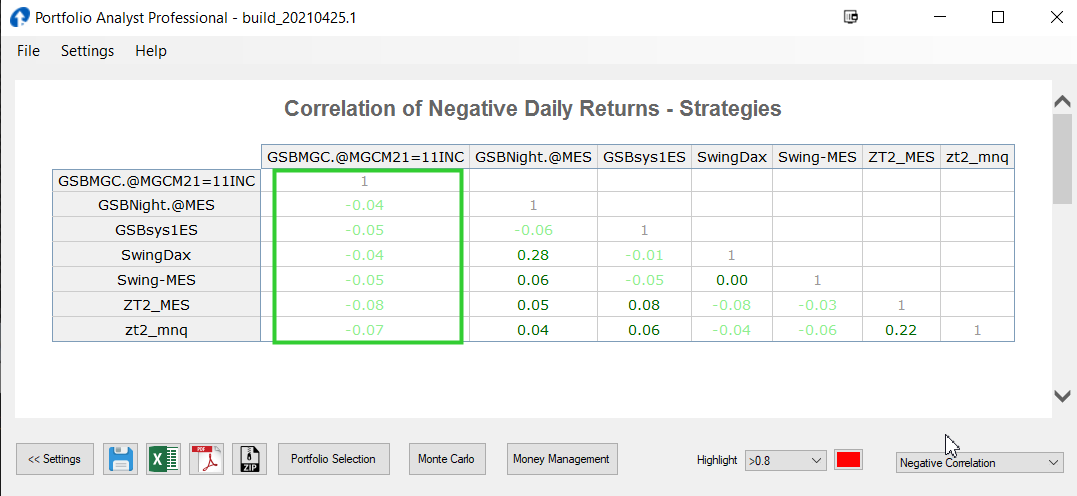The image size is (1077, 496).
Task: Click the Portfolio Selection button
Action: (x=333, y=459)
